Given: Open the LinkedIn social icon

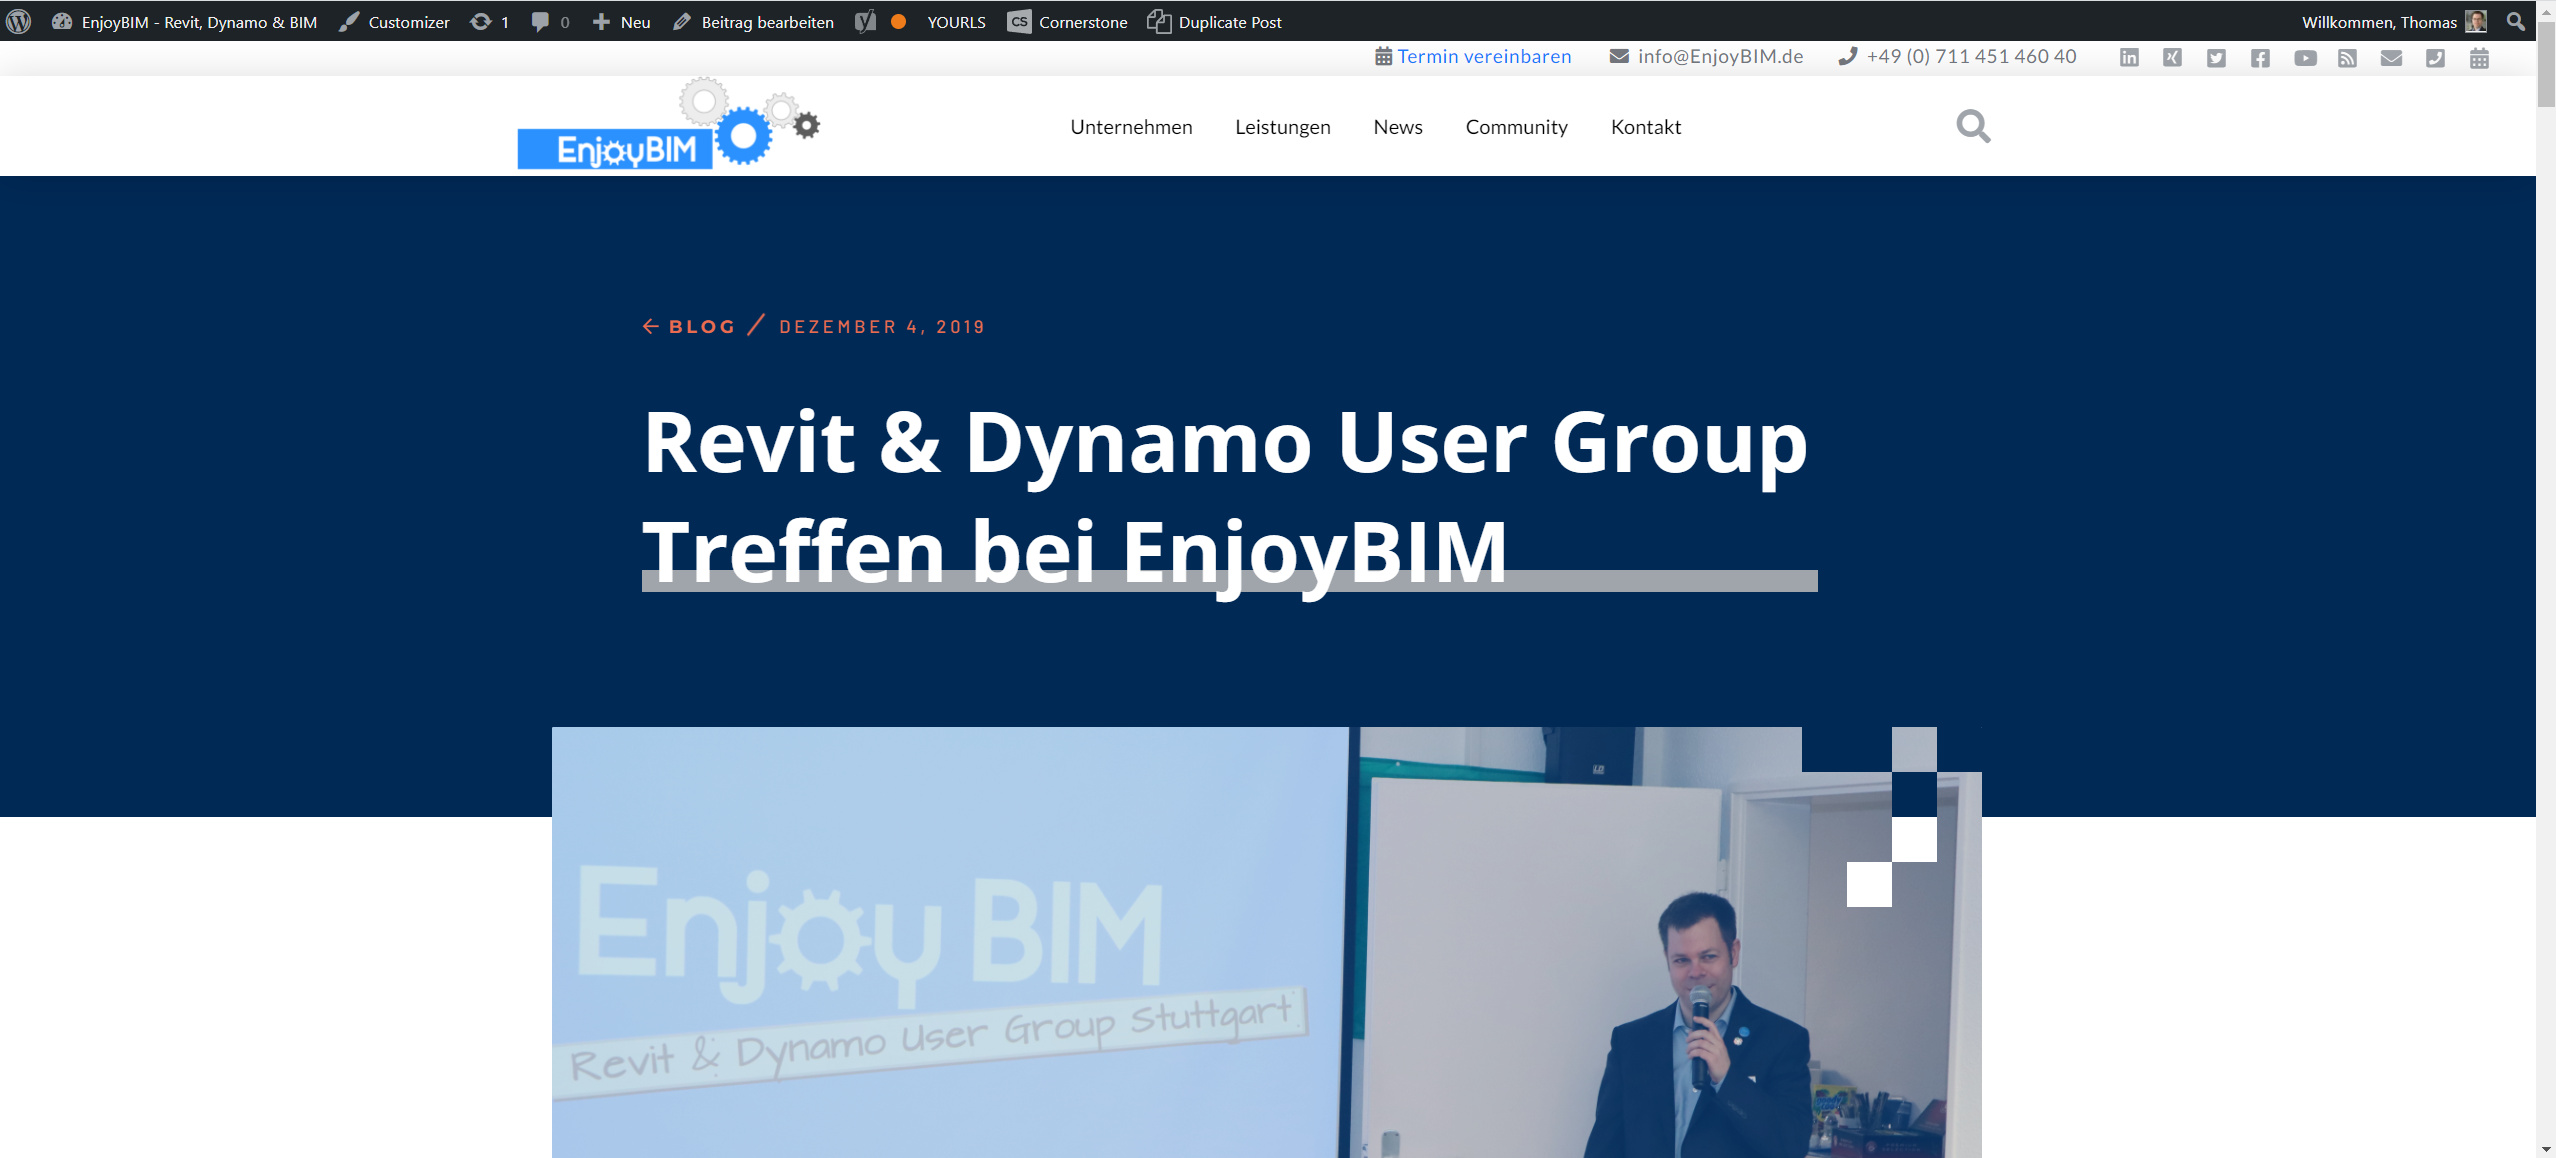Looking at the screenshot, I should [2129, 58].
